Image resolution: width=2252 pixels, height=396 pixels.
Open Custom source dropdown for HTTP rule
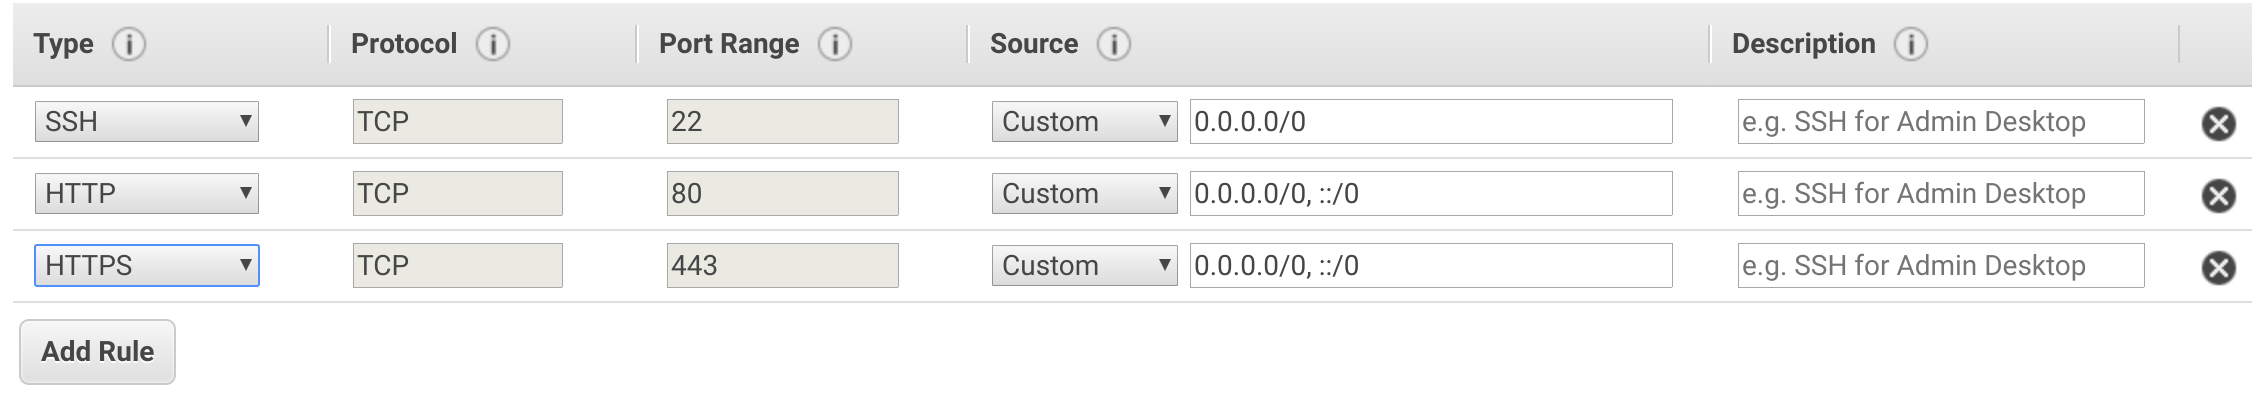tap(1084, 193)
